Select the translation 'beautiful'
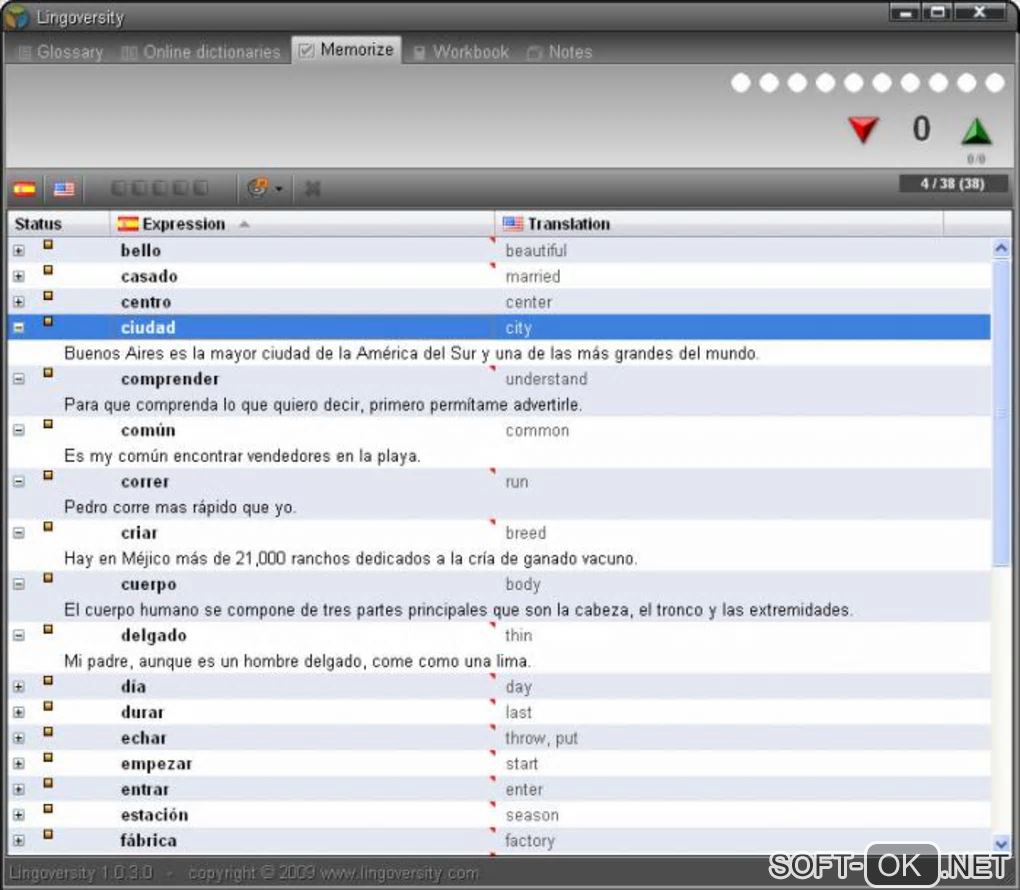1020x890 pixels. click(x=536, y=250)
